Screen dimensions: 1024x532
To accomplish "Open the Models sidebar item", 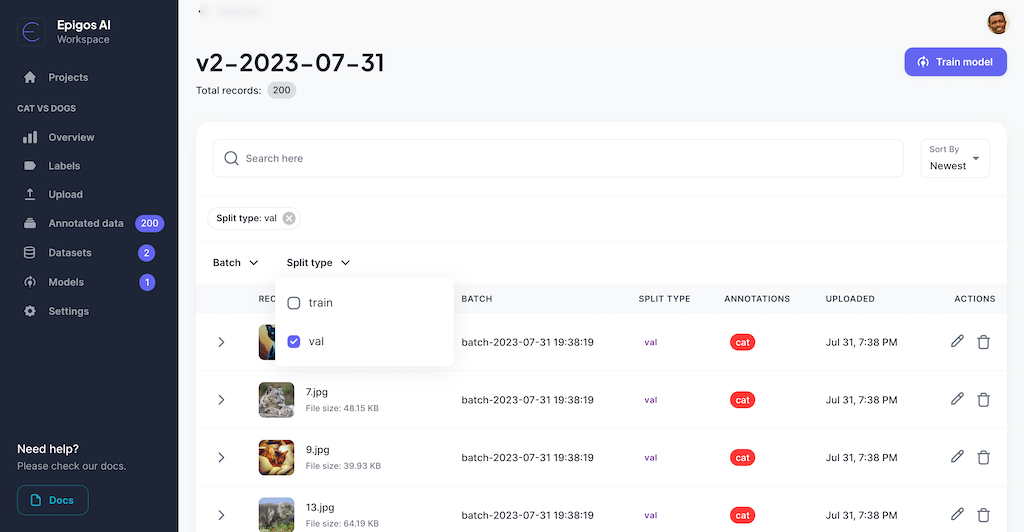I will [66, 282].
